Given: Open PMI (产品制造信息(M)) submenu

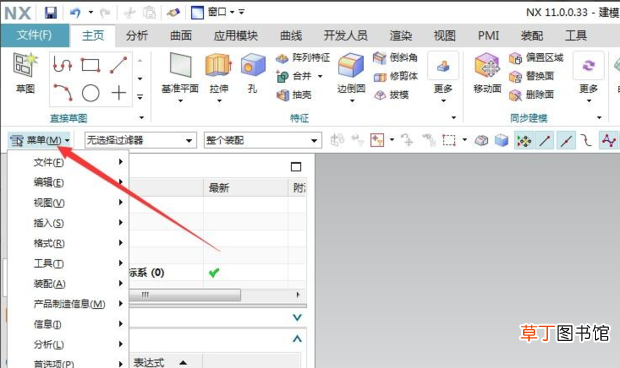Looking at the screenshot, I should click(68, 304).
